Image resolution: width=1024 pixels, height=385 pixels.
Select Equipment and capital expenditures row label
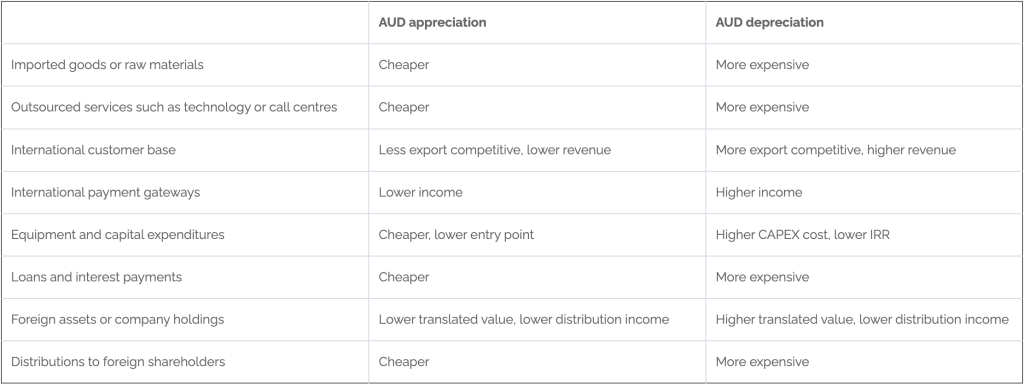click(x=118, y=235)
